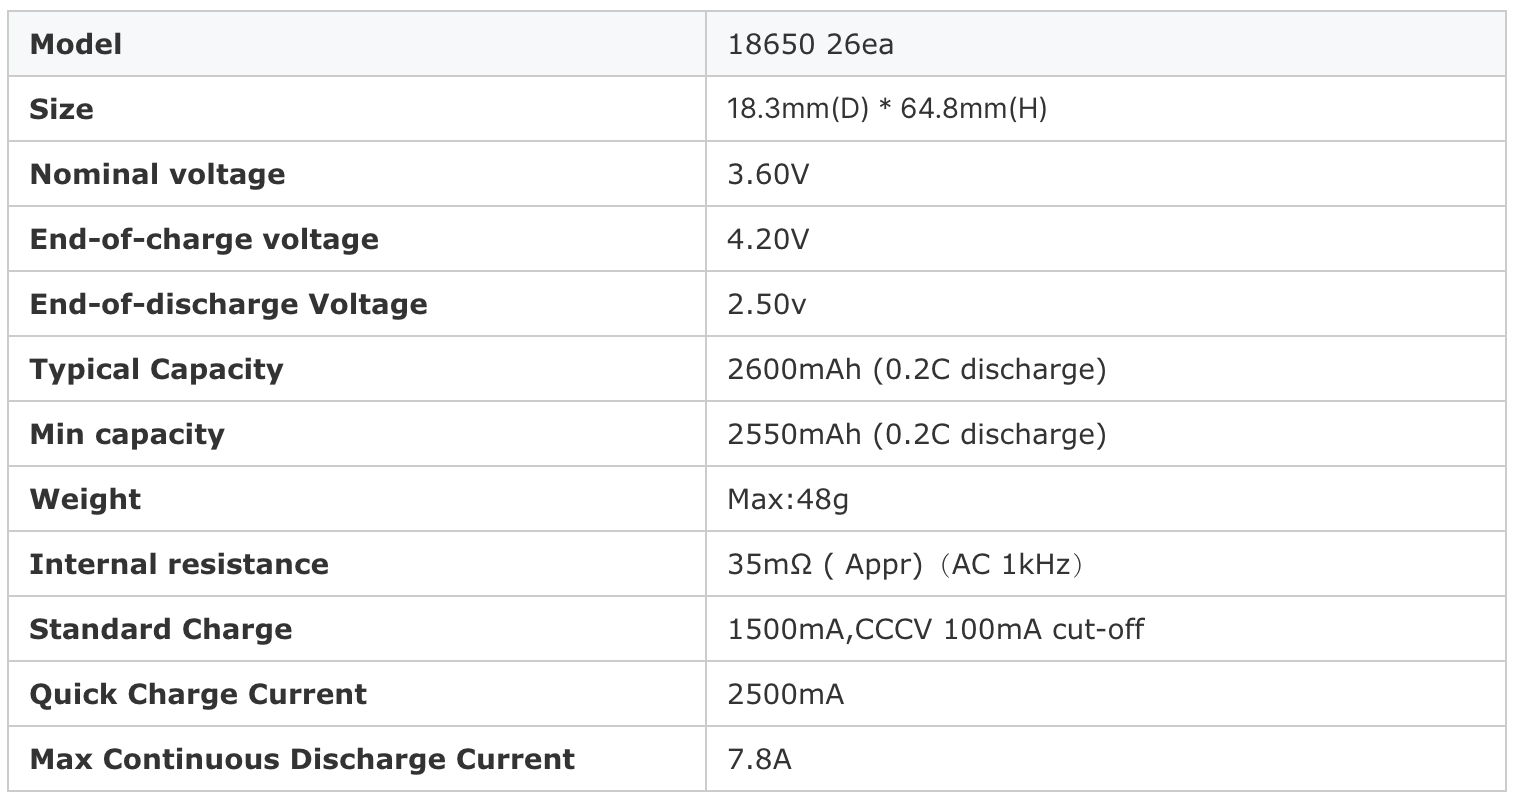This screenshot has width=1518, height=796.
Task: Select the 18650 26ea model value
Action: coord(810,44)
